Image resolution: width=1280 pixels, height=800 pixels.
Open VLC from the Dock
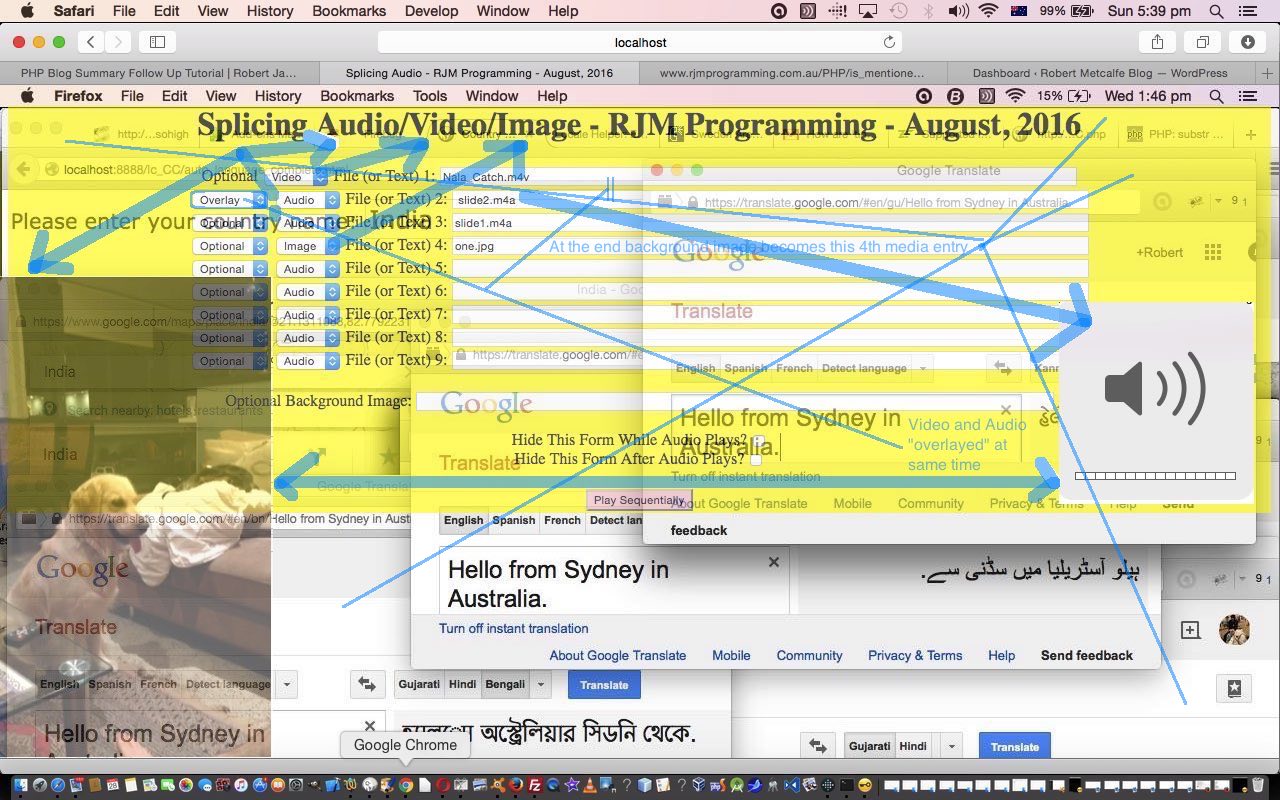590,786
